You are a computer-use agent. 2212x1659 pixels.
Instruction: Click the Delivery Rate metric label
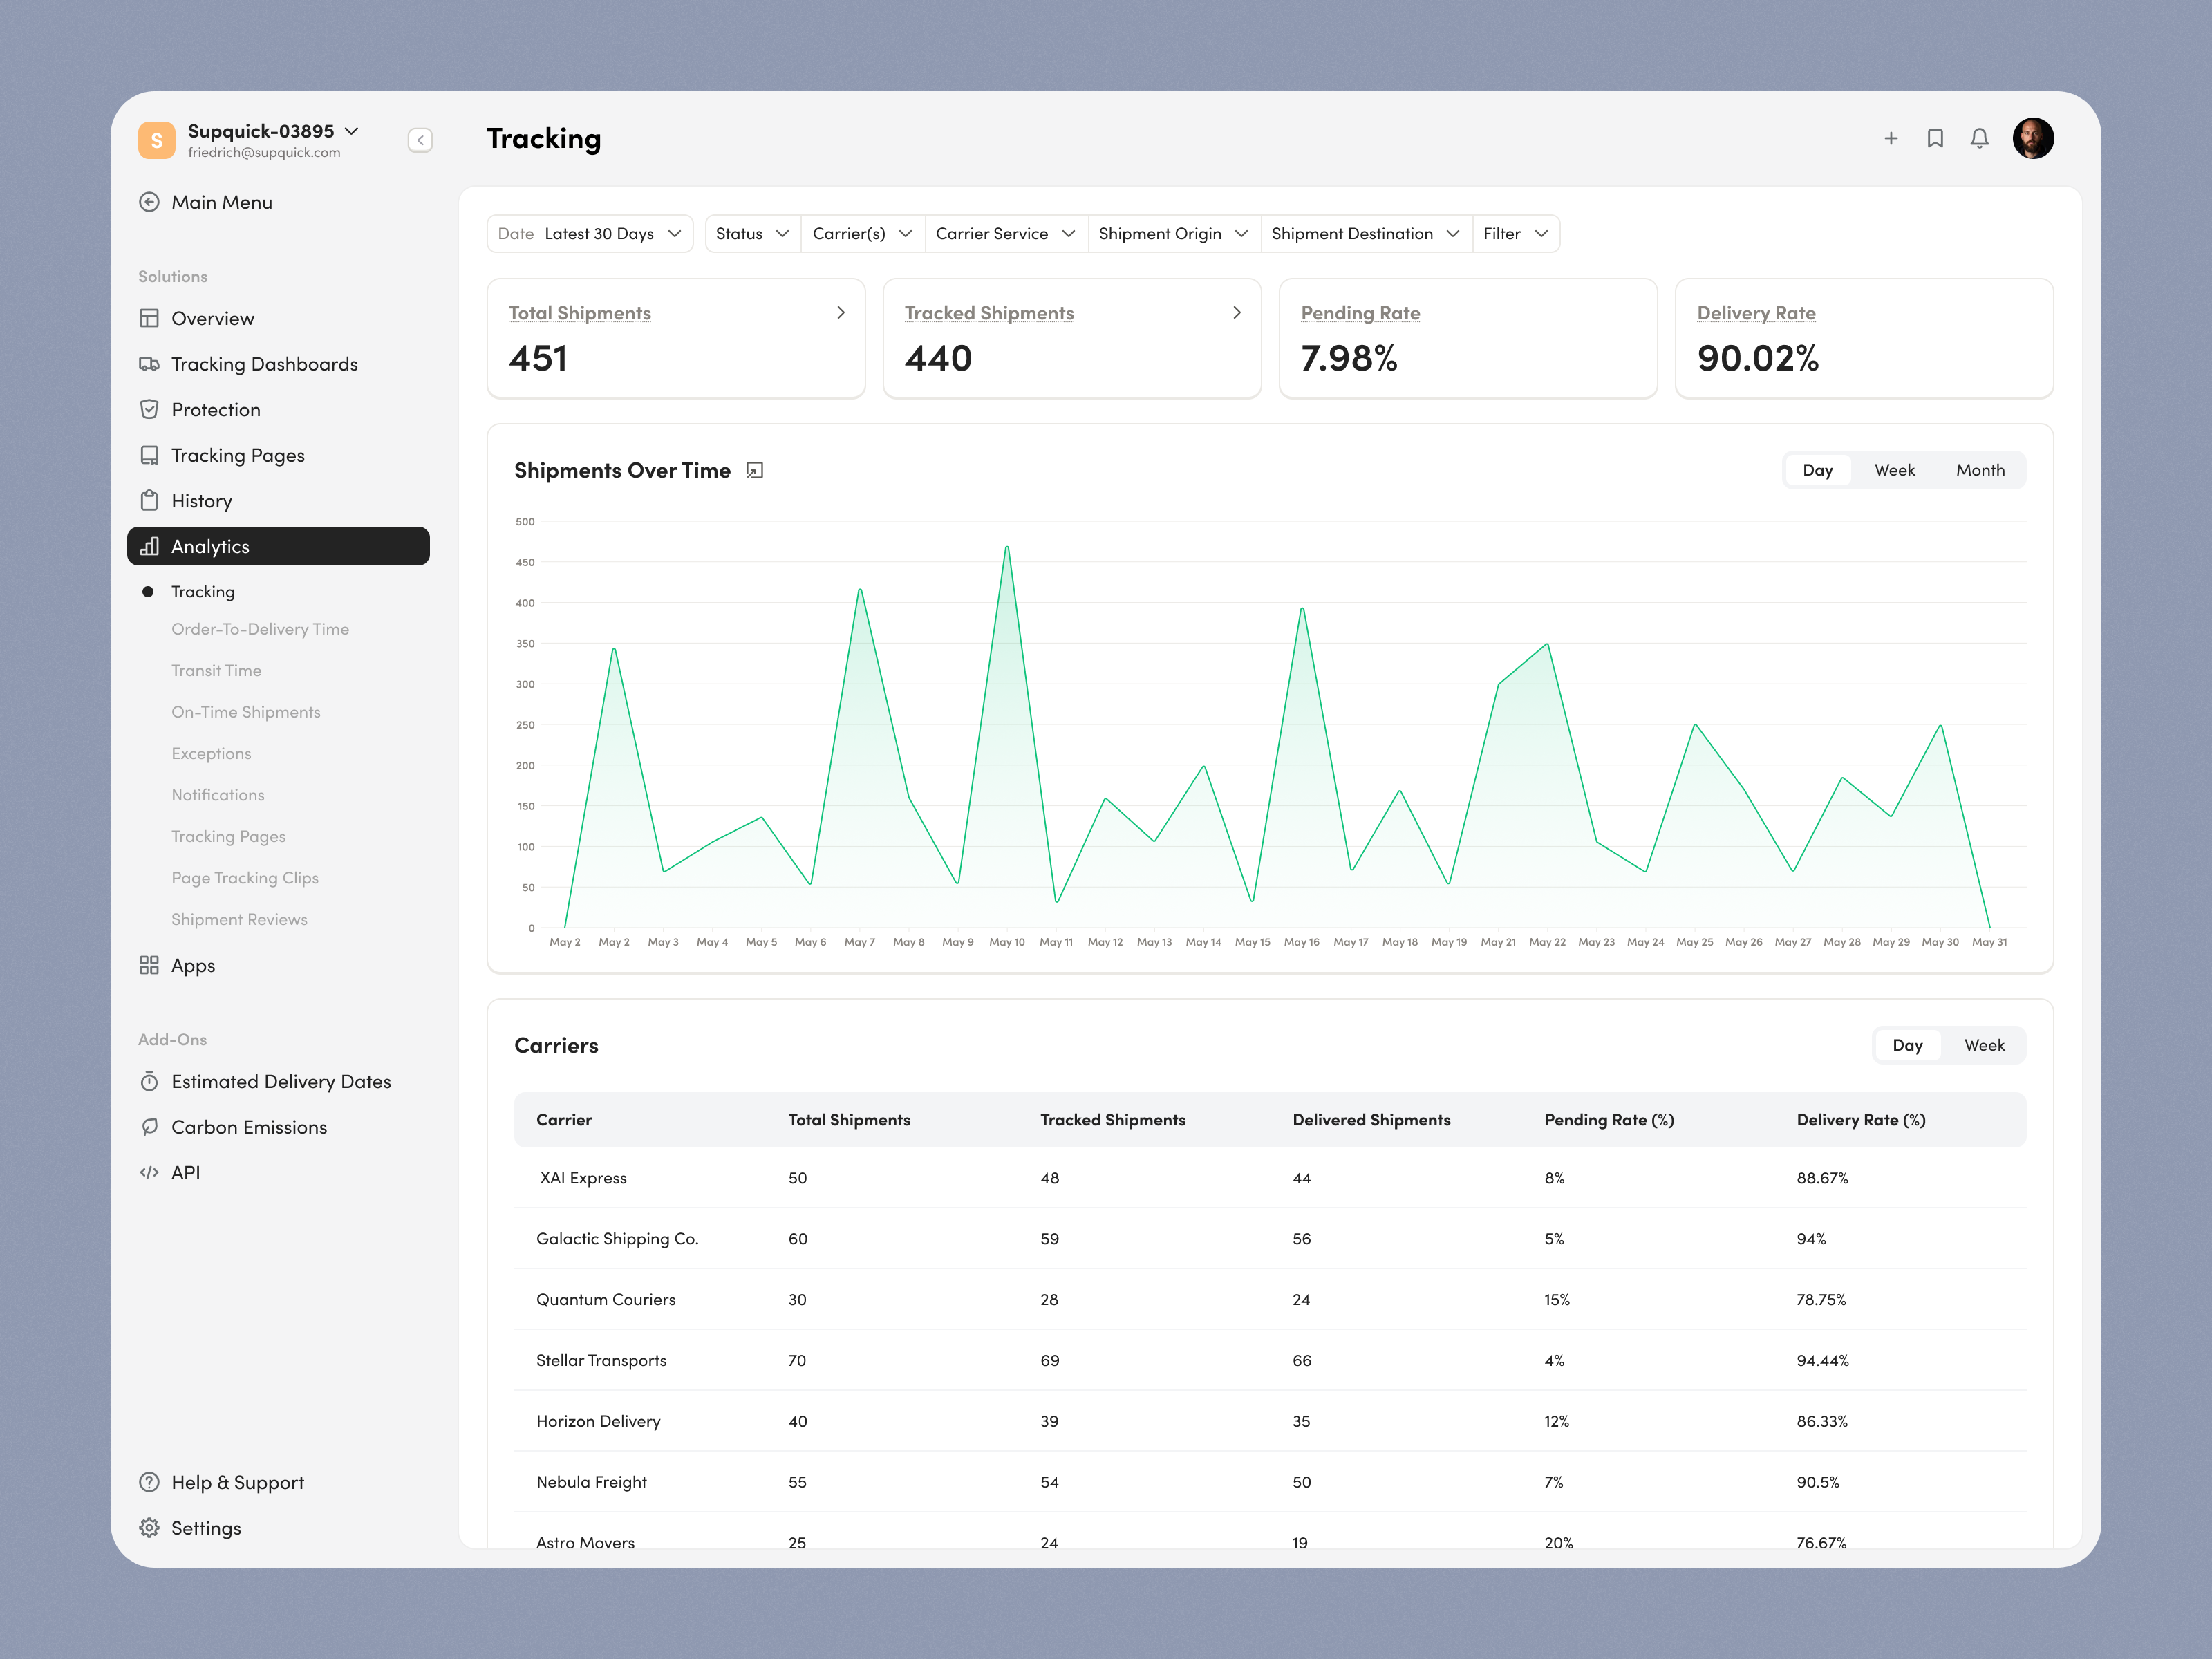(x=1756, y=313)
